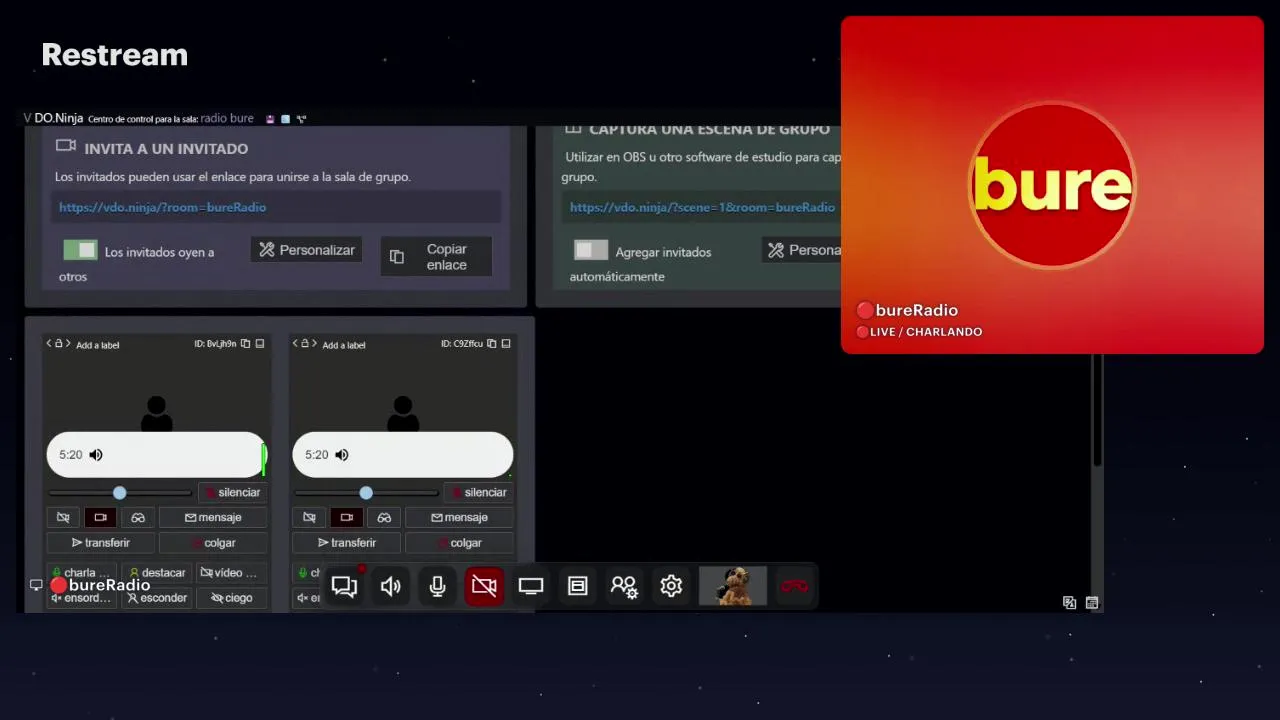Screen dimensions: 1280x720
Task: Click esconder button for guest BvLjh9n
Action: point(157,598)
